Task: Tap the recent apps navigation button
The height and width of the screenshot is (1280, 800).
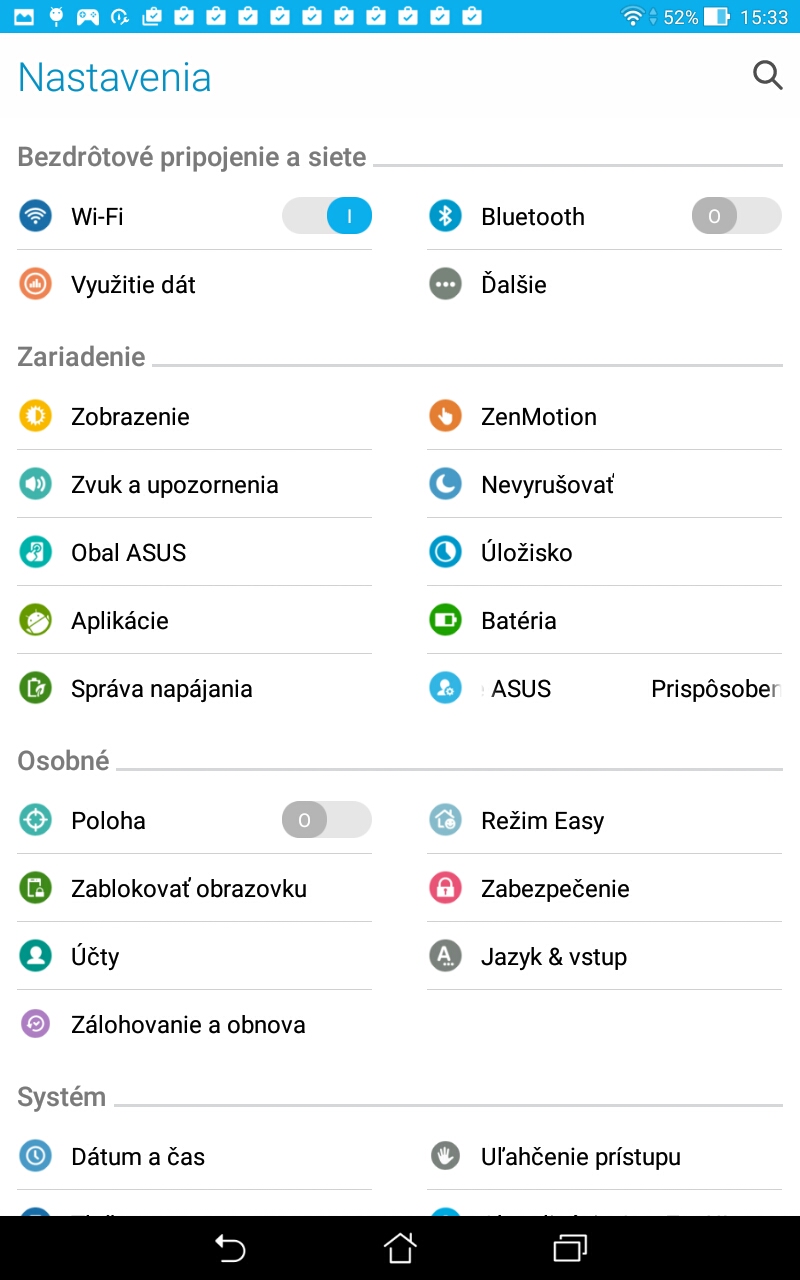Action: (569, 1247)
